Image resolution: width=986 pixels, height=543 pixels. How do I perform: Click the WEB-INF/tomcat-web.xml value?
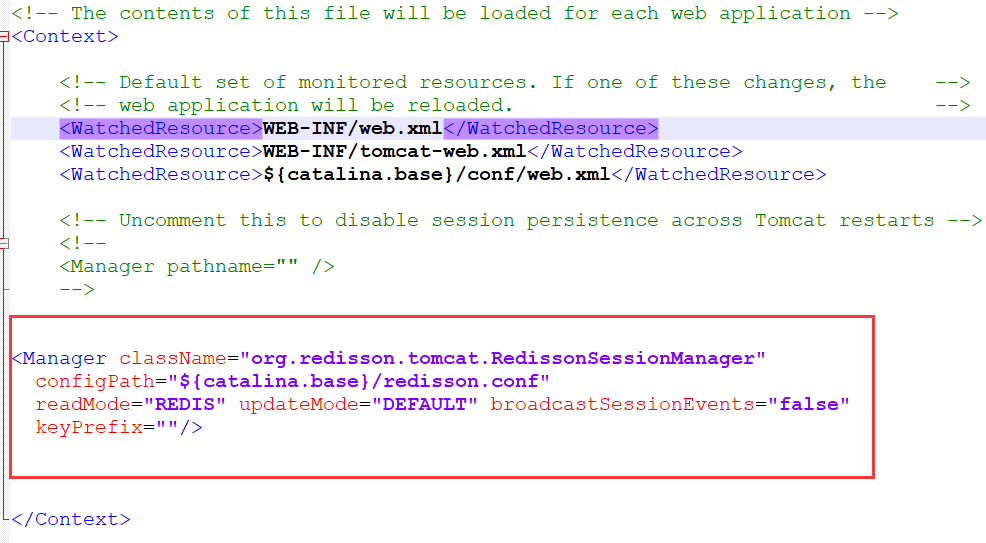pyautogui.click(x=394, y=151)
